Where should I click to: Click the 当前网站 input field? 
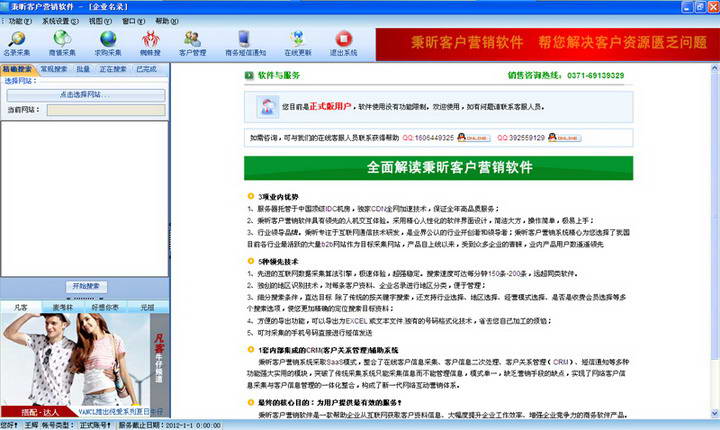106,110
